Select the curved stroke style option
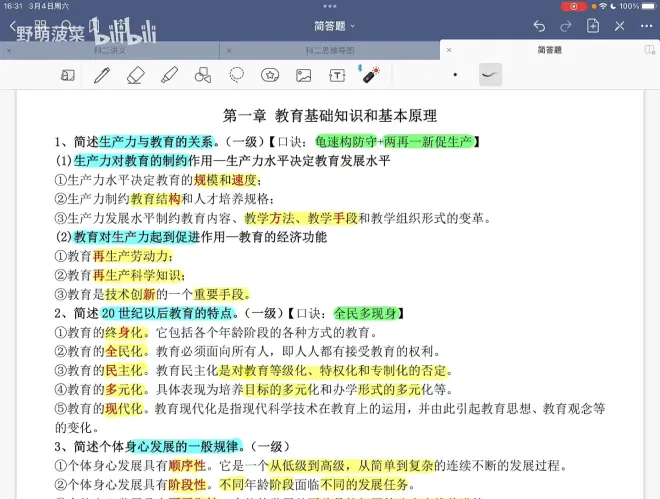660x499 pixels. tap(490, 75)
